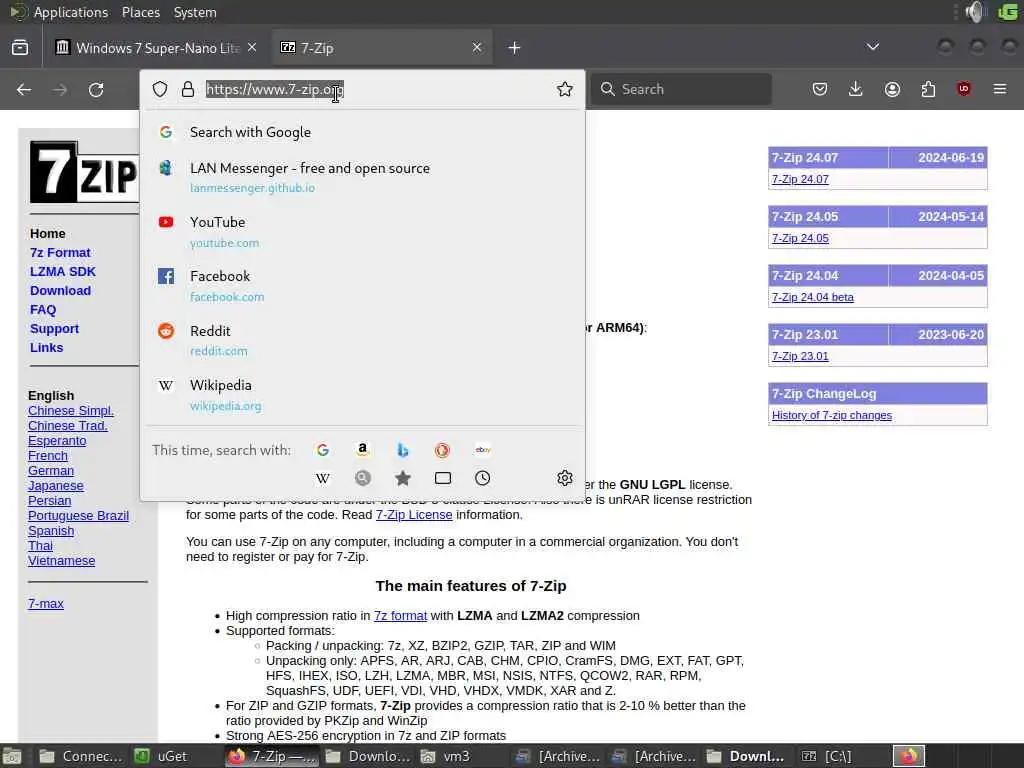Viewport: 1024px width, 768px height.
Task: Search this time with eBay icon
Action: [483, 450]
